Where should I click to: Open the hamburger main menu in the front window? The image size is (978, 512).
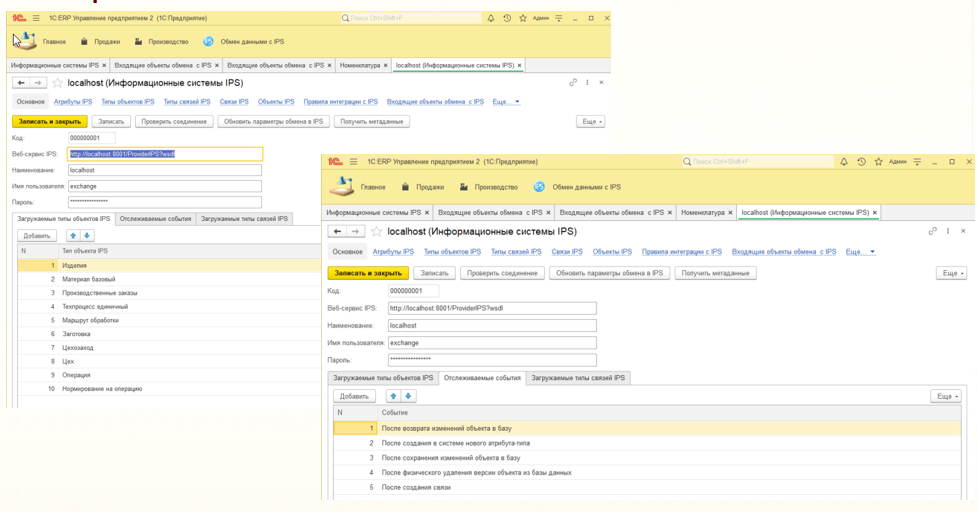tap(353, 162)
